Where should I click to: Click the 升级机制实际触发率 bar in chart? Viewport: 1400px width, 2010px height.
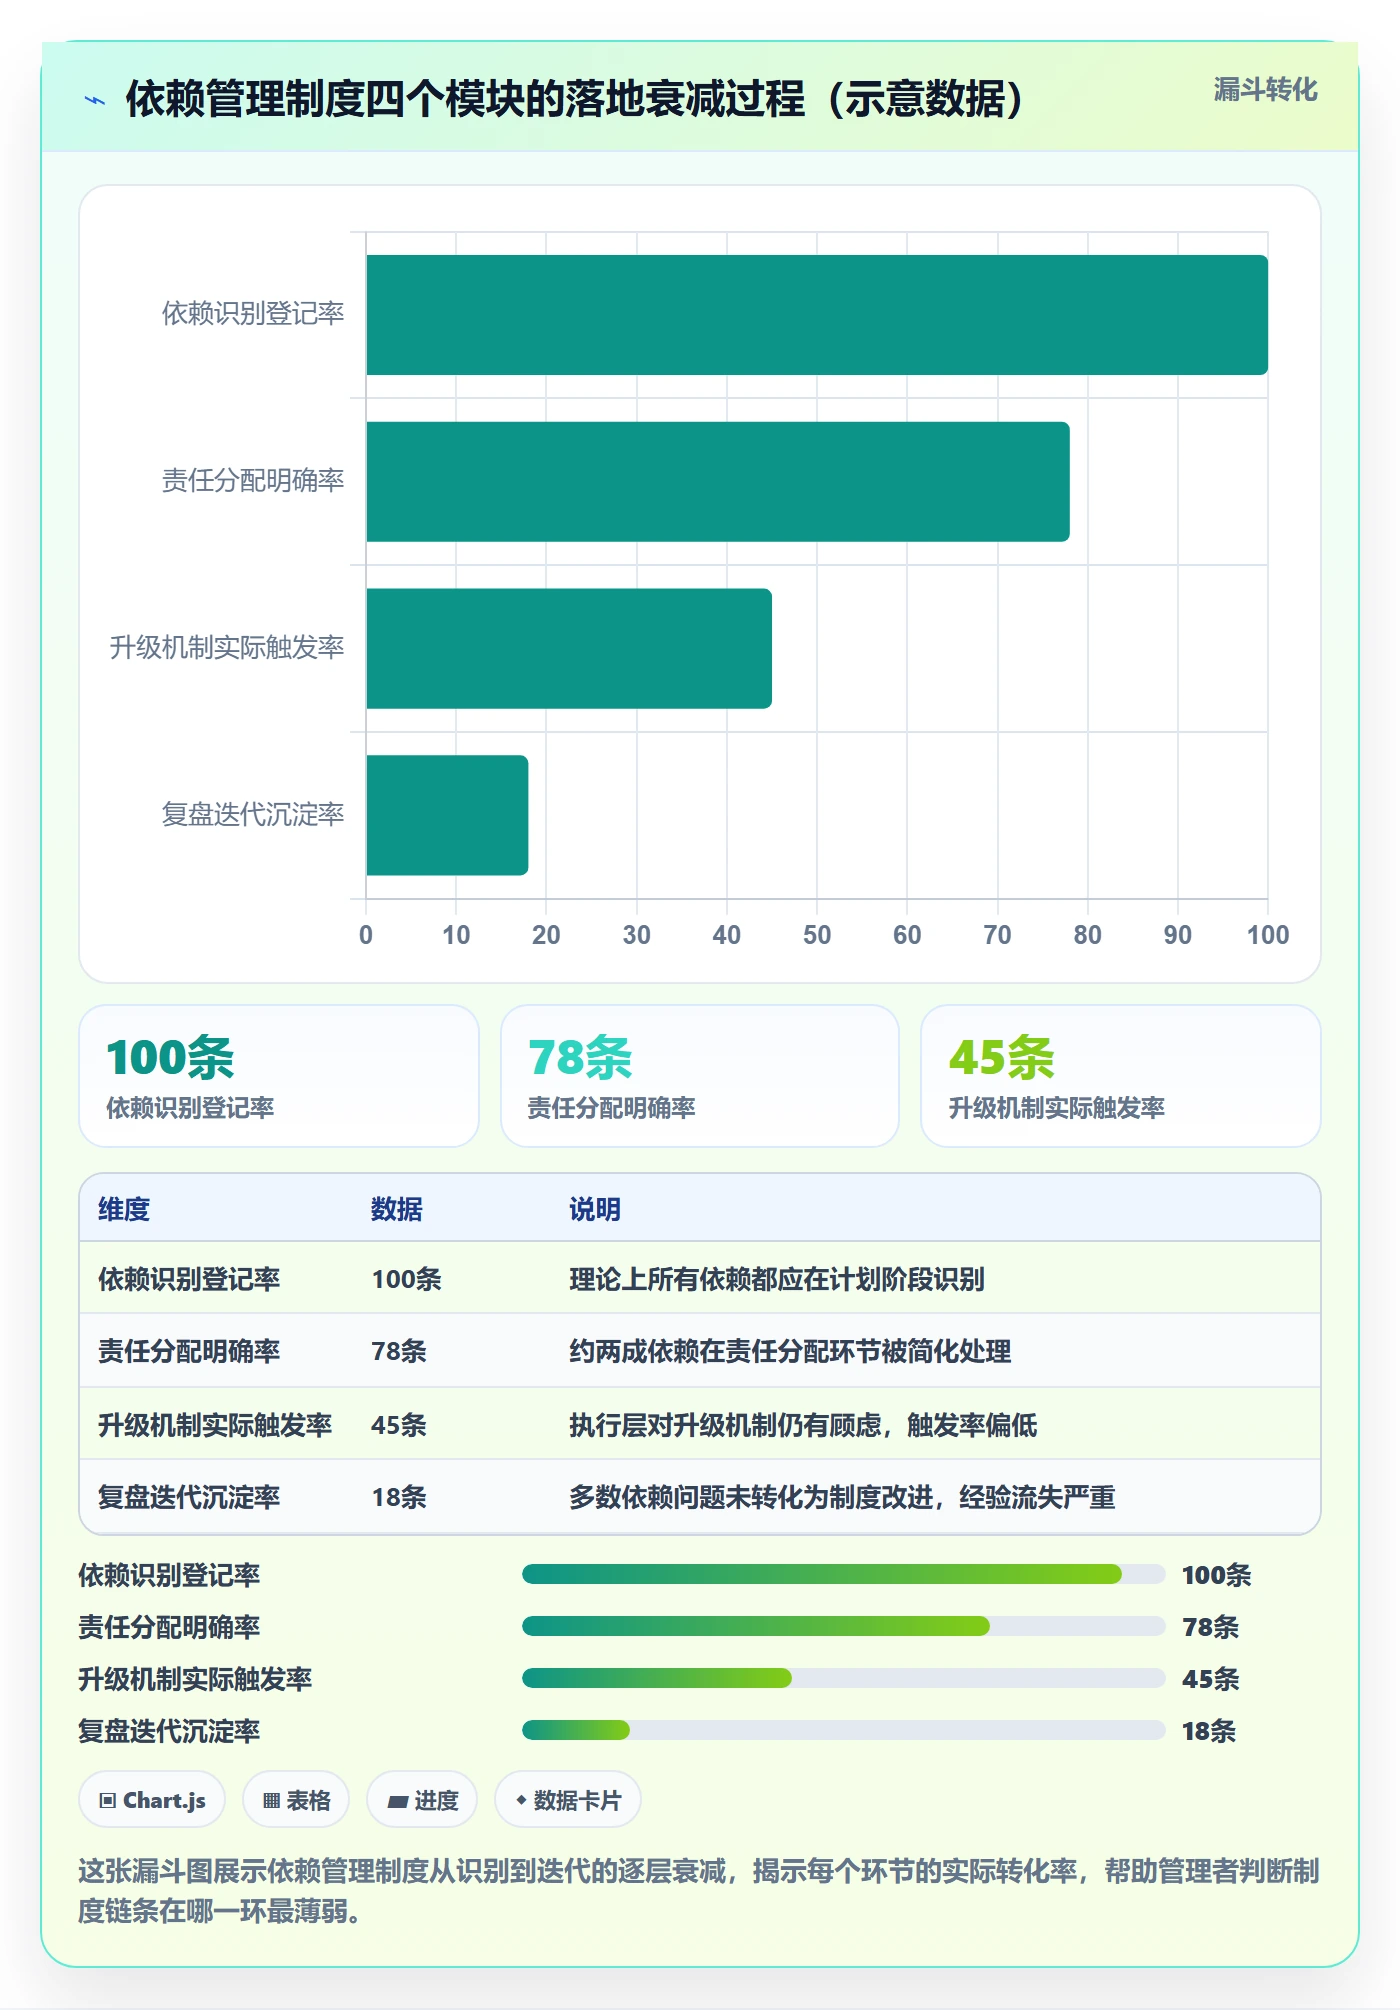point(569,649)
